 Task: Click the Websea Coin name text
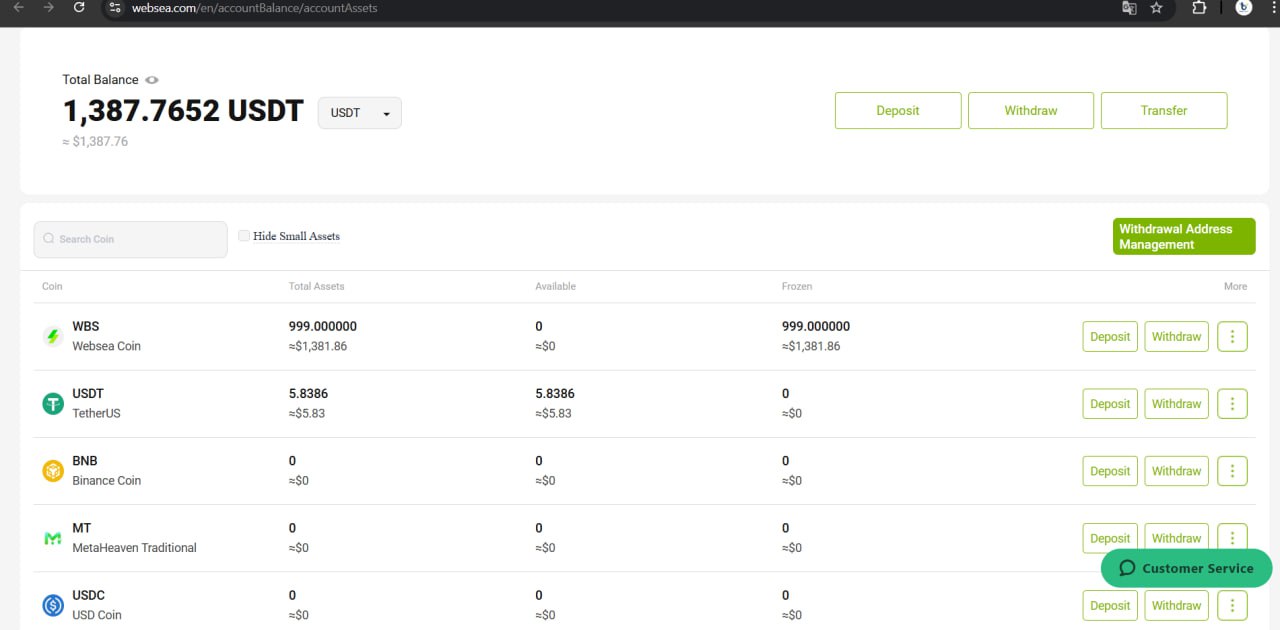106,346
